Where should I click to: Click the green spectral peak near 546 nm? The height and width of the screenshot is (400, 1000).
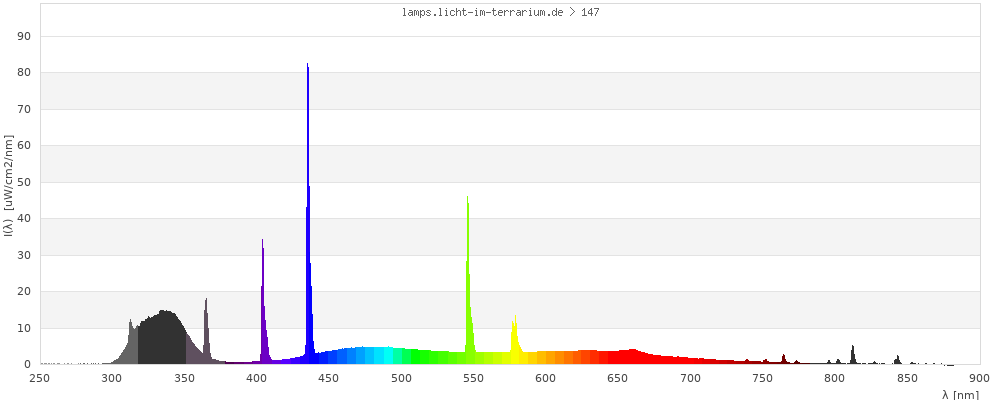pos(469,278)
